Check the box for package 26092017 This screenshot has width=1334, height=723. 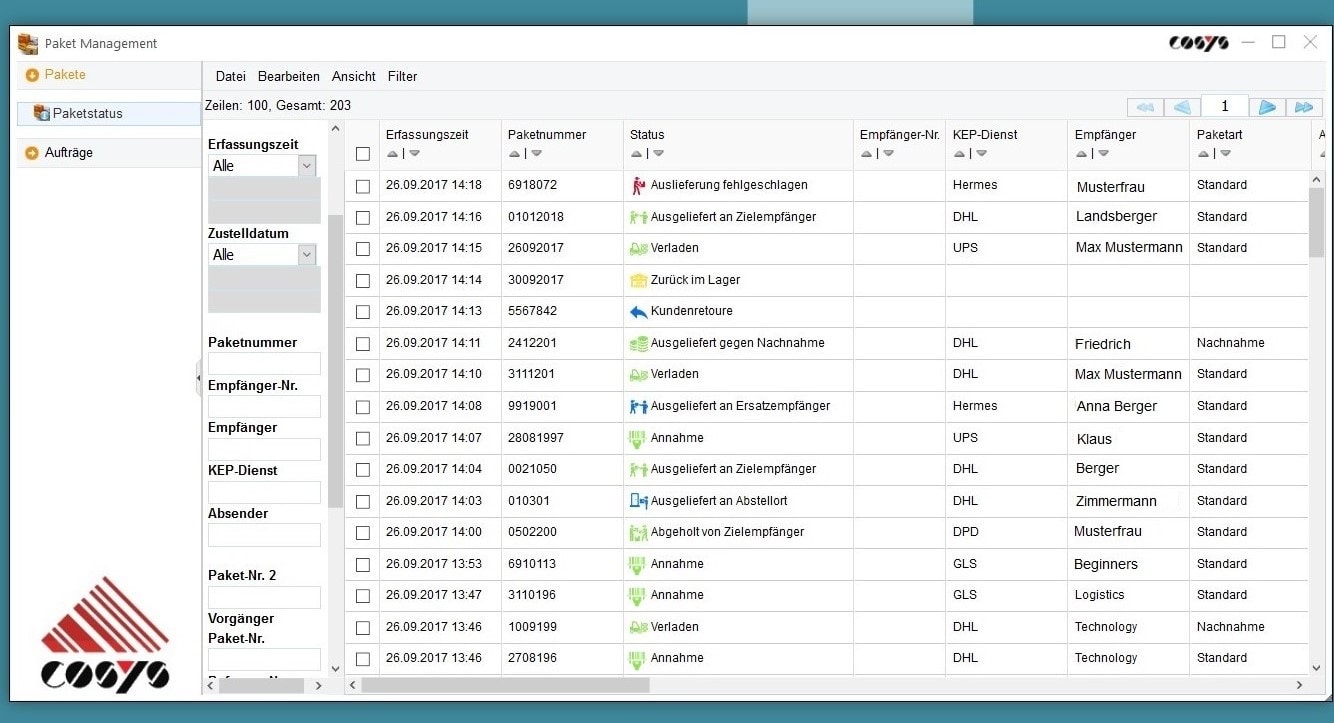pos(363,249)
